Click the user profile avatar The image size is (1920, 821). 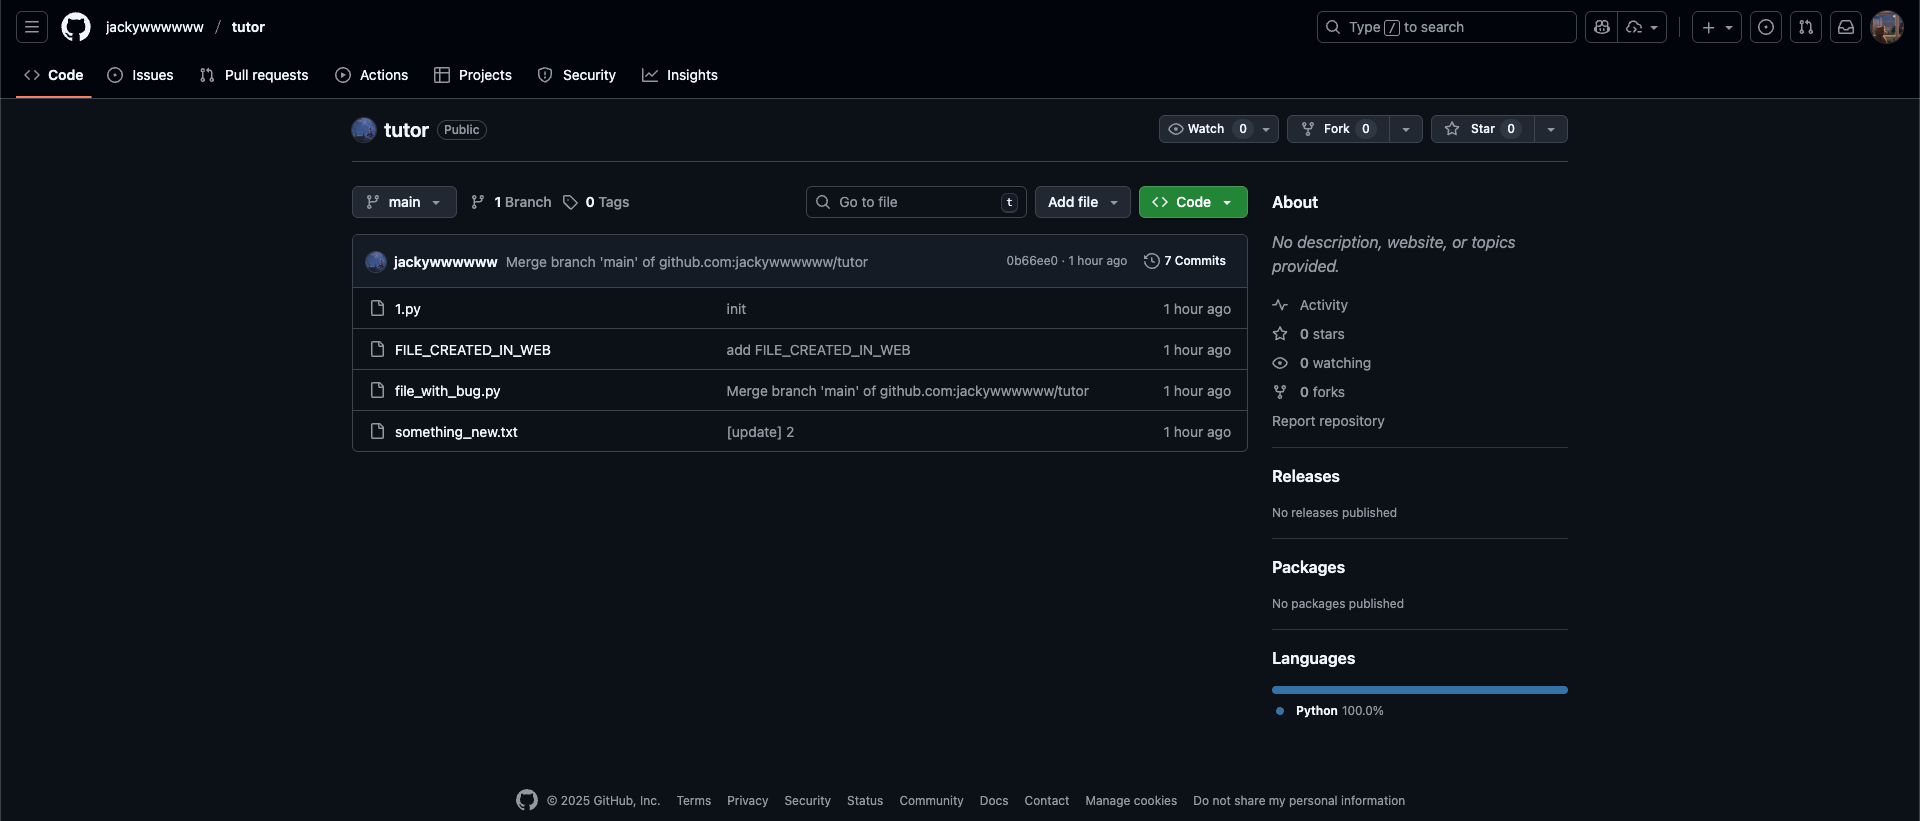coord(1886,27)
